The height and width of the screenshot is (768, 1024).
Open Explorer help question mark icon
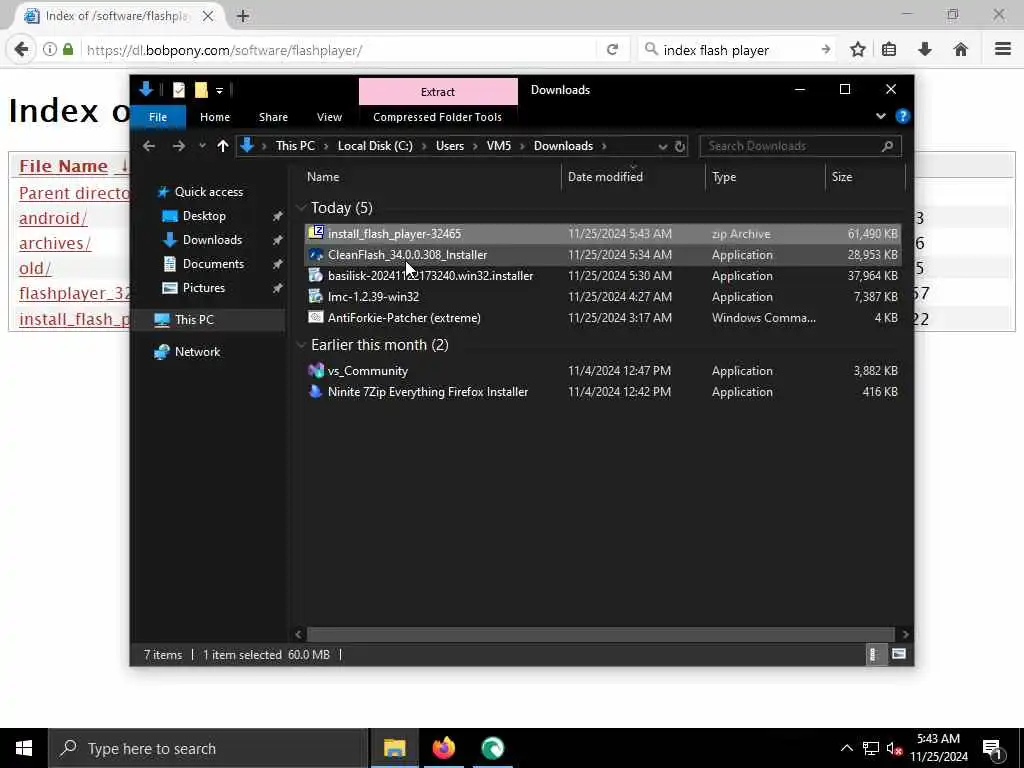[903, 116]
